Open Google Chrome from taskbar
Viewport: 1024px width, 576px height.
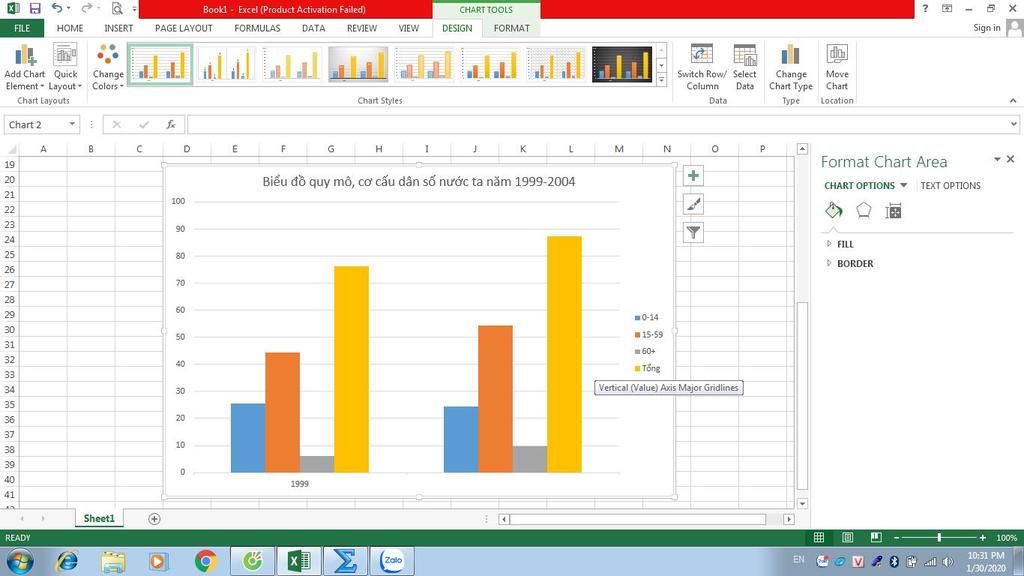[205, 561]
